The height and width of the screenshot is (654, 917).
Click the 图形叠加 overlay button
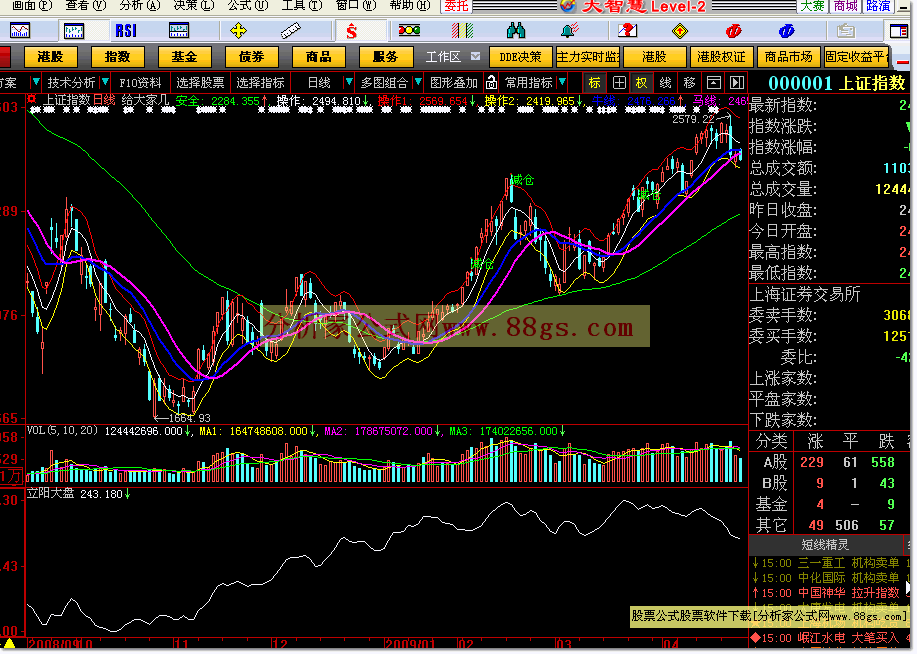coord(454,82)
